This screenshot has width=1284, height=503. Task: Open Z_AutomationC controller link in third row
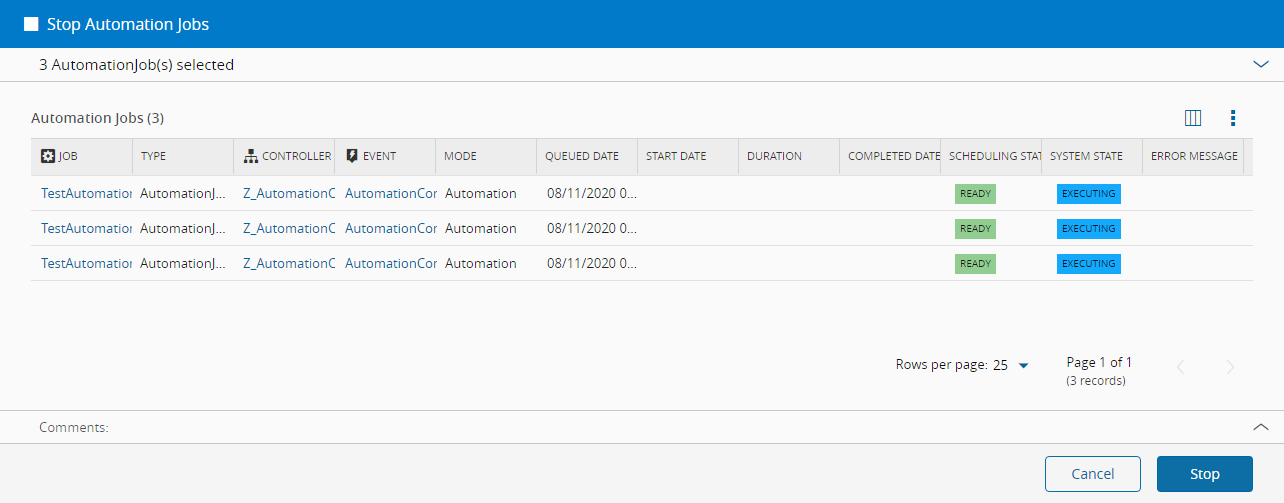(289, 263)
